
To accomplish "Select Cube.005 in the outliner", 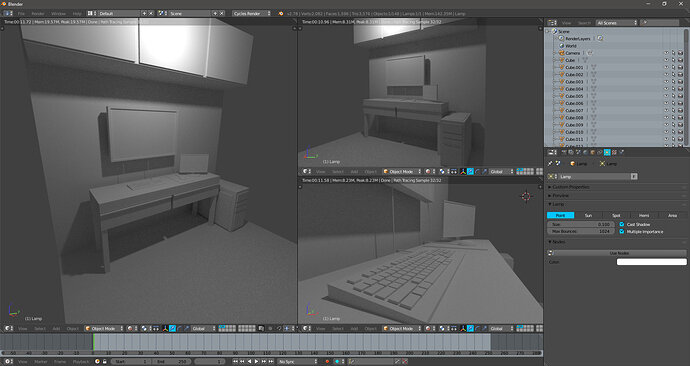I will (574, 96).
